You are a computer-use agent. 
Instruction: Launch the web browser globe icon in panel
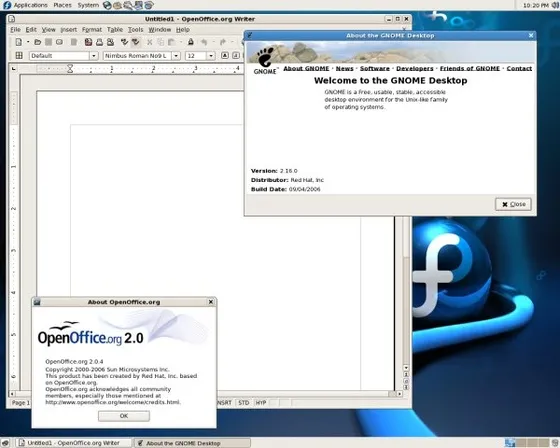click(107, 5)
